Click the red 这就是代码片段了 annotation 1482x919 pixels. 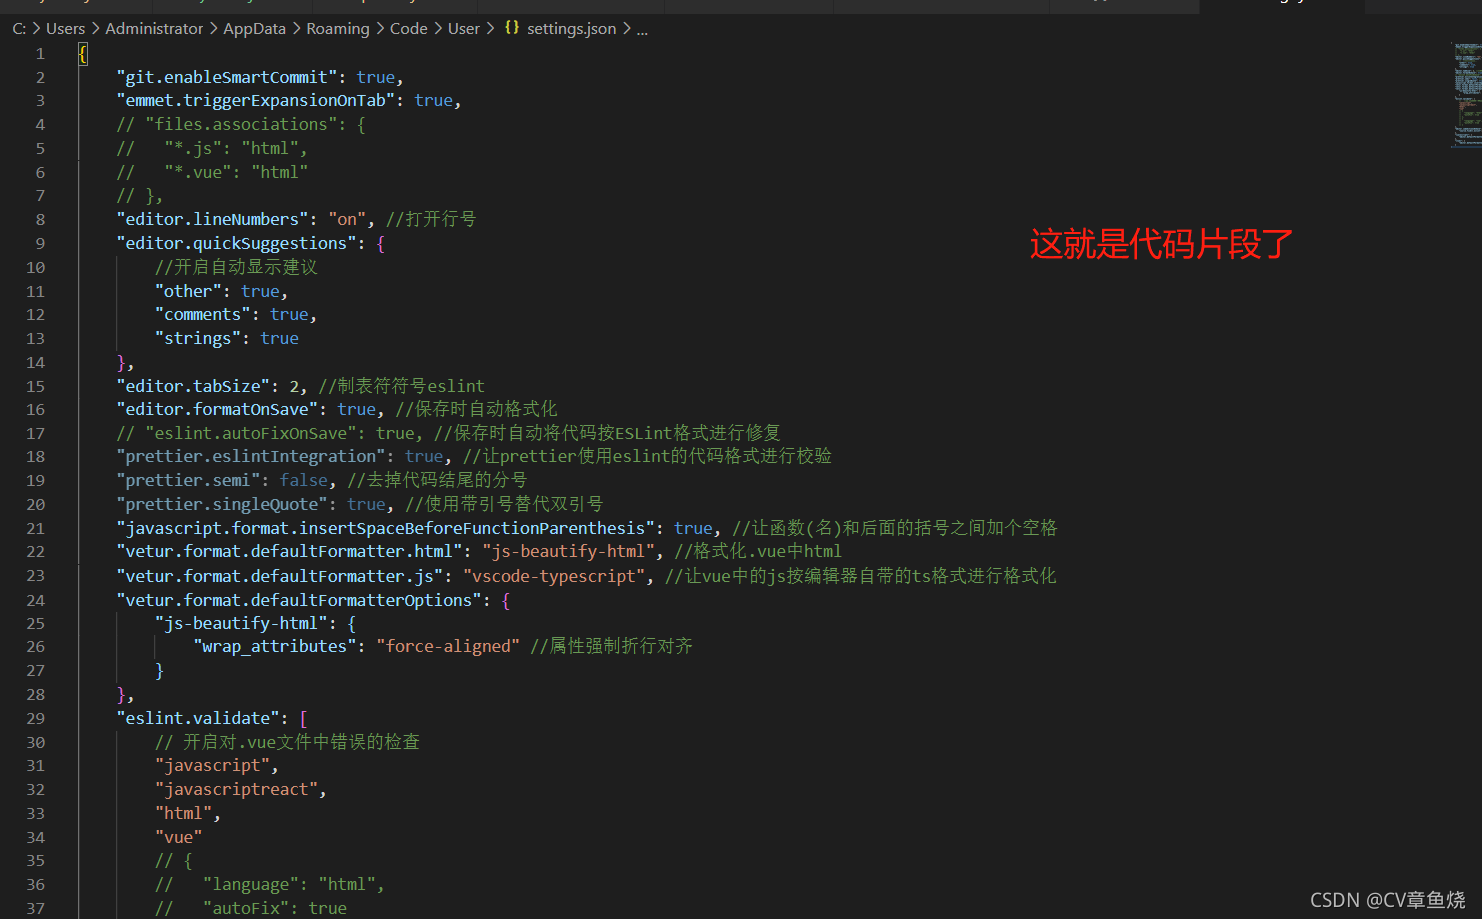pos(1160,243)
